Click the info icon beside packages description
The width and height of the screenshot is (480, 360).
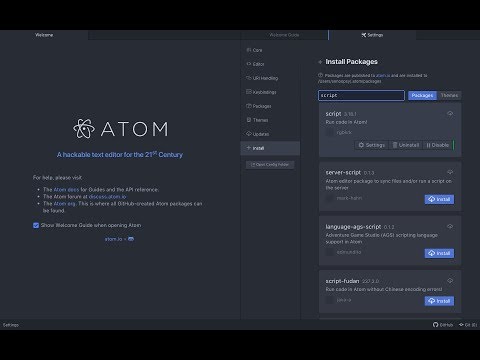click(x=320, y=75)
